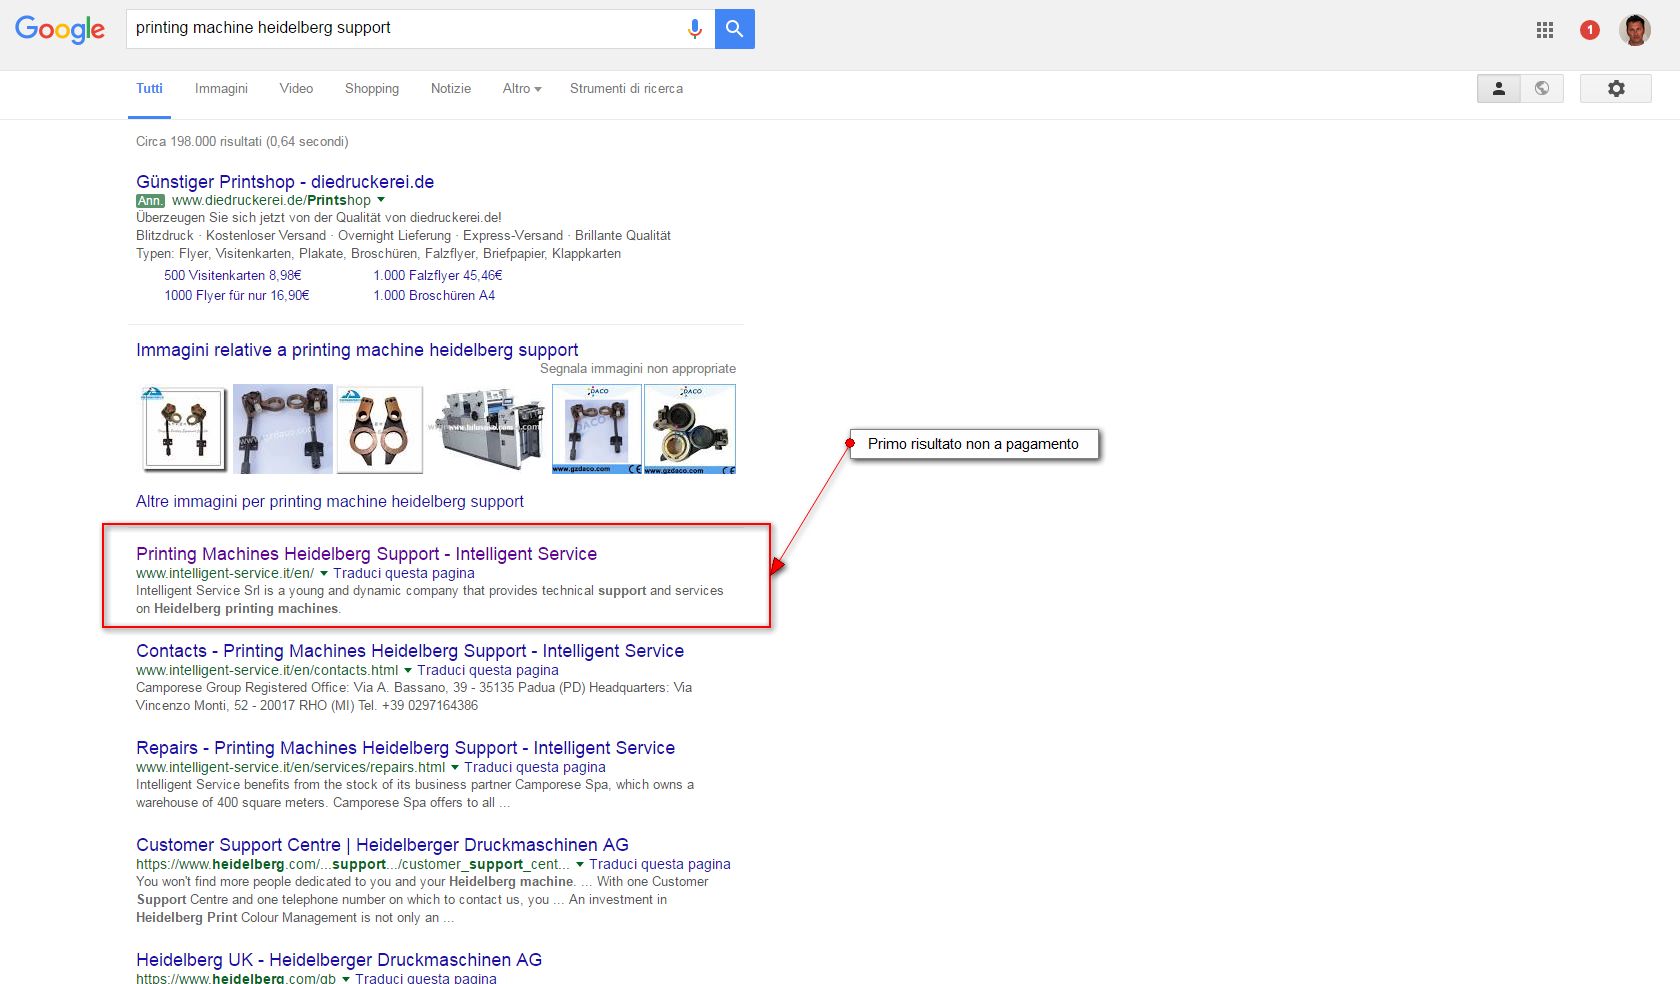Screen dimensions: 1680x984
Task: Expand the Altro dropdown menu
Action: (522, 89)
